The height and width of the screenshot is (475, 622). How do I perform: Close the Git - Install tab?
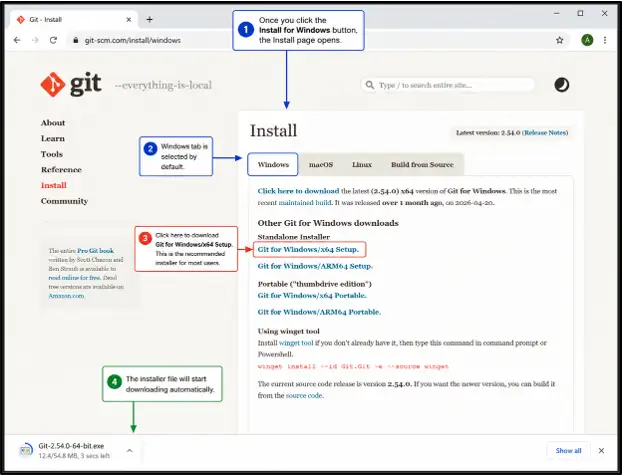[x=129, y=19]
